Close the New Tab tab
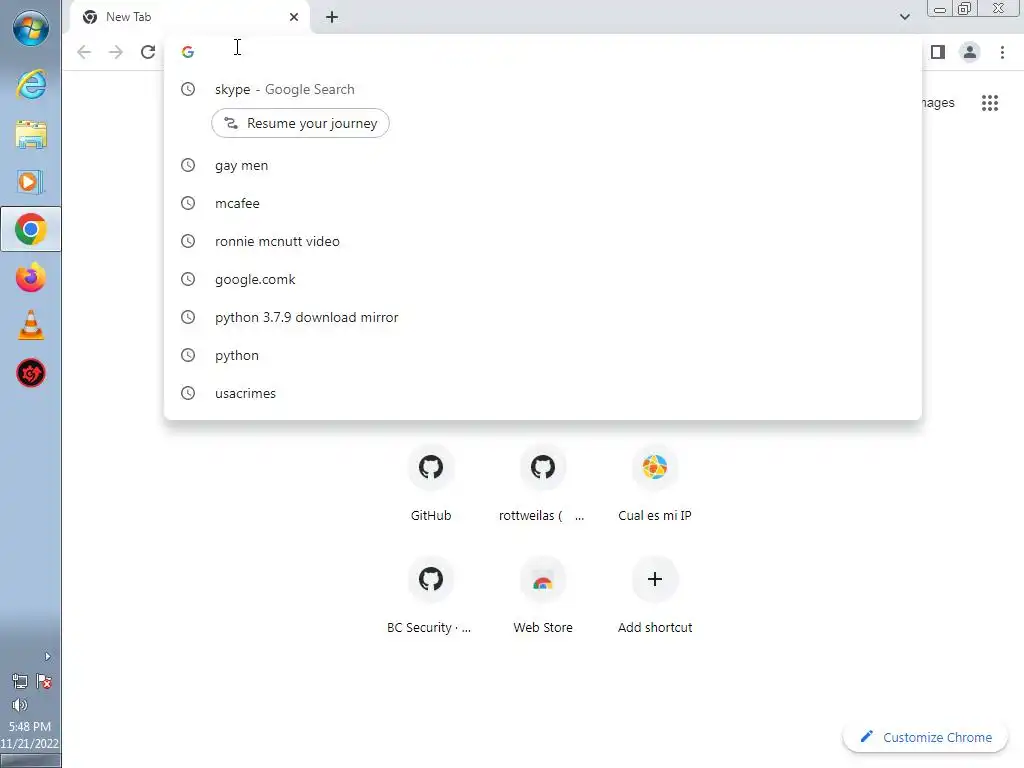The width and height of the screenshot is (1024, 768). click(294, 17)
